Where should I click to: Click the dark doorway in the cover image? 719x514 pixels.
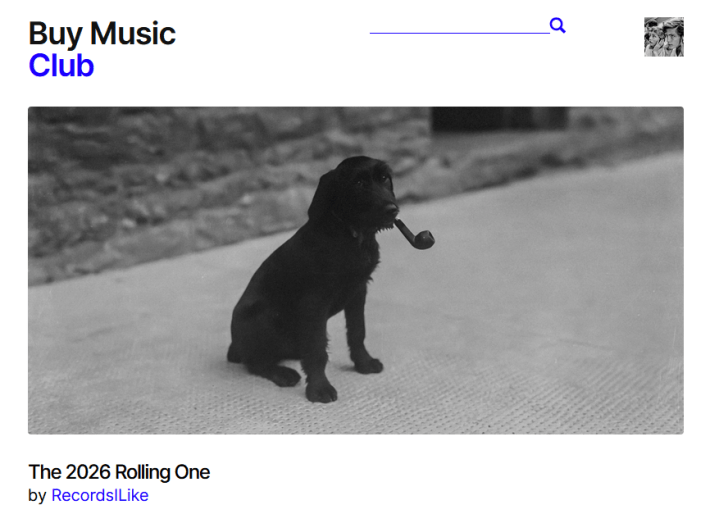coord(500,118)
